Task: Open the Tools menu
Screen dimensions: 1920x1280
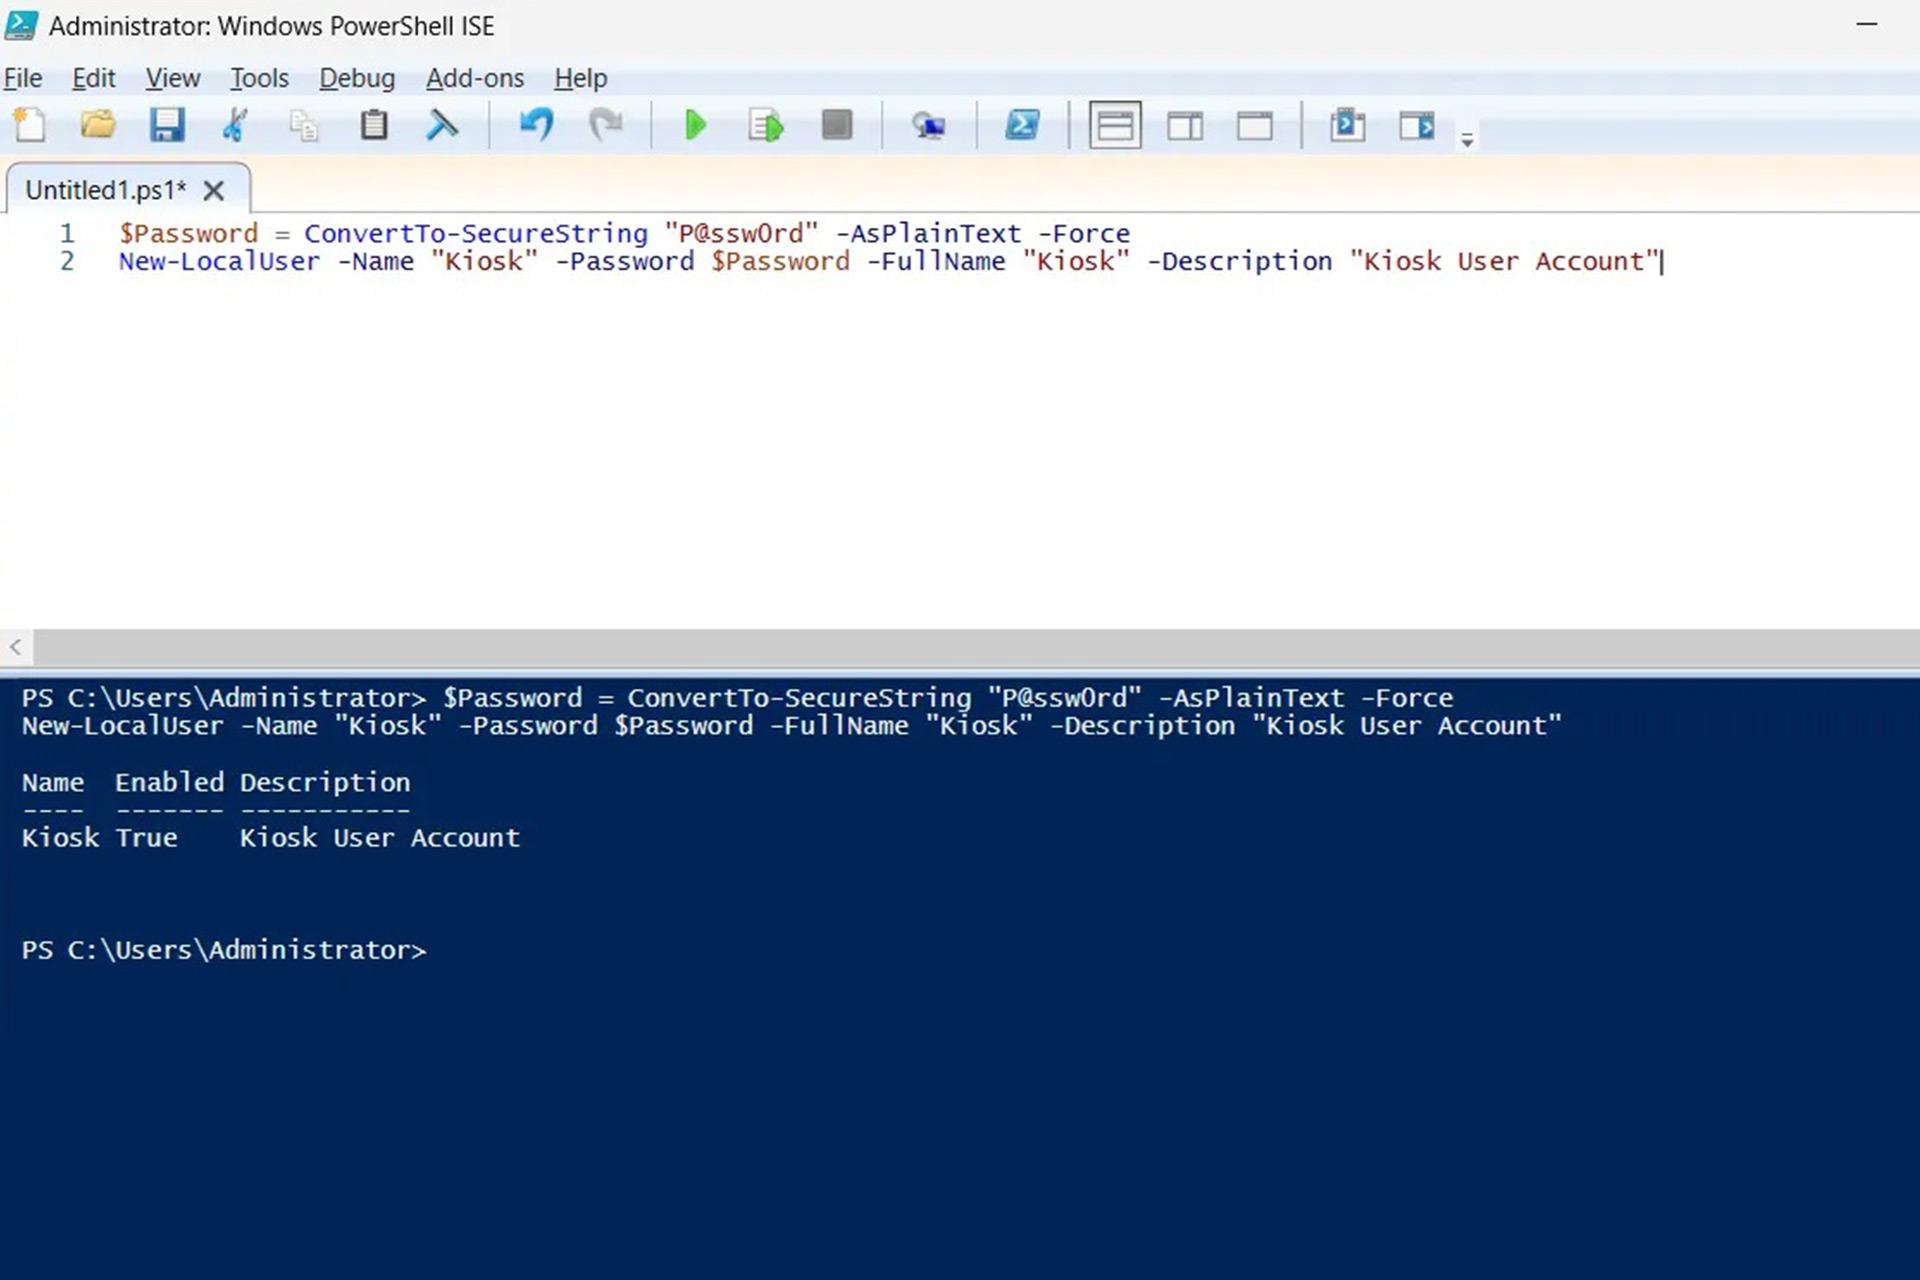Action: click(x=259, y=78)
